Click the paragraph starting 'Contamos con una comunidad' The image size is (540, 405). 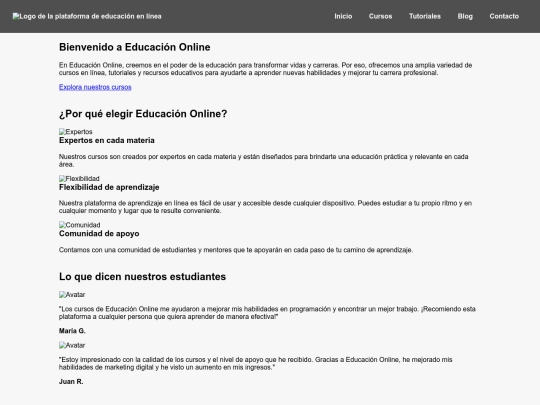pos(236,250)
